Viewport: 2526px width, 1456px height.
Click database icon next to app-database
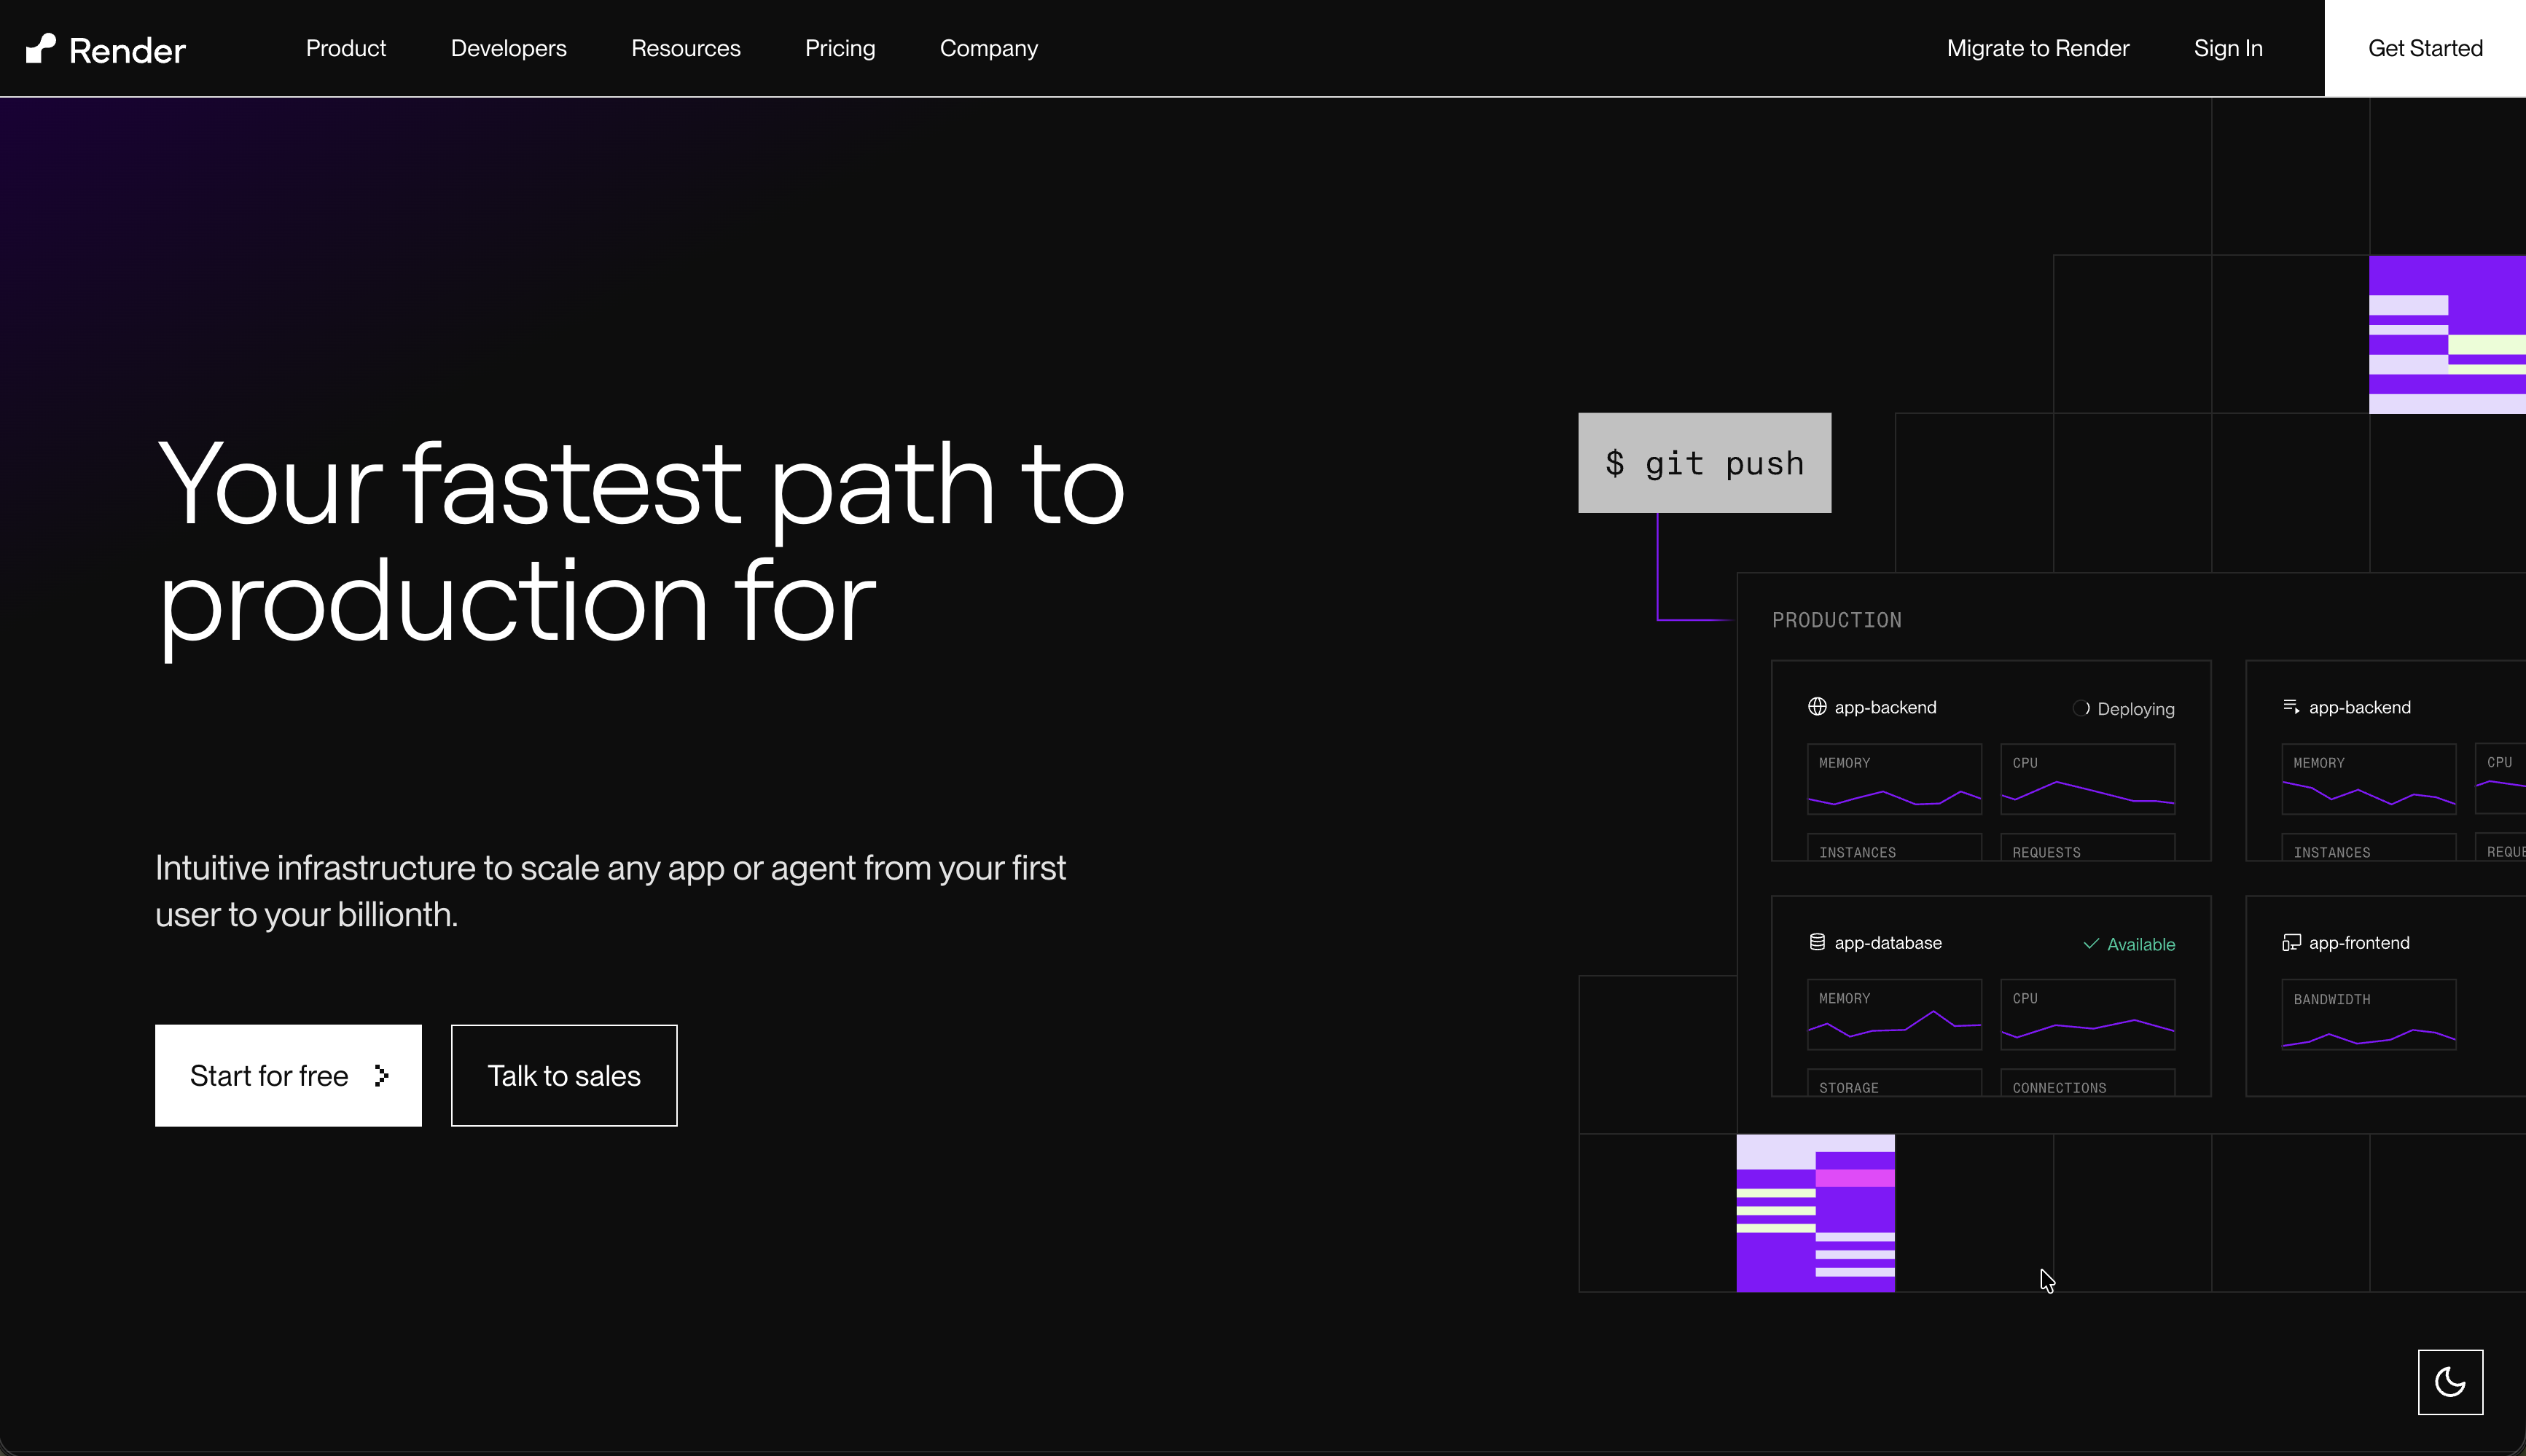click(x=1817, y=942)
